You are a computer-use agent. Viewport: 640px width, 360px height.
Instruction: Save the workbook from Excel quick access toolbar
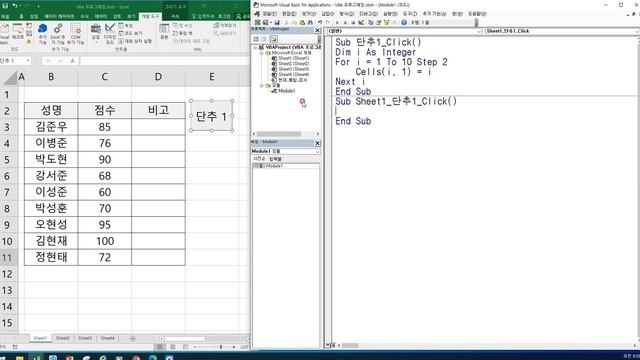tap(5, 6)
